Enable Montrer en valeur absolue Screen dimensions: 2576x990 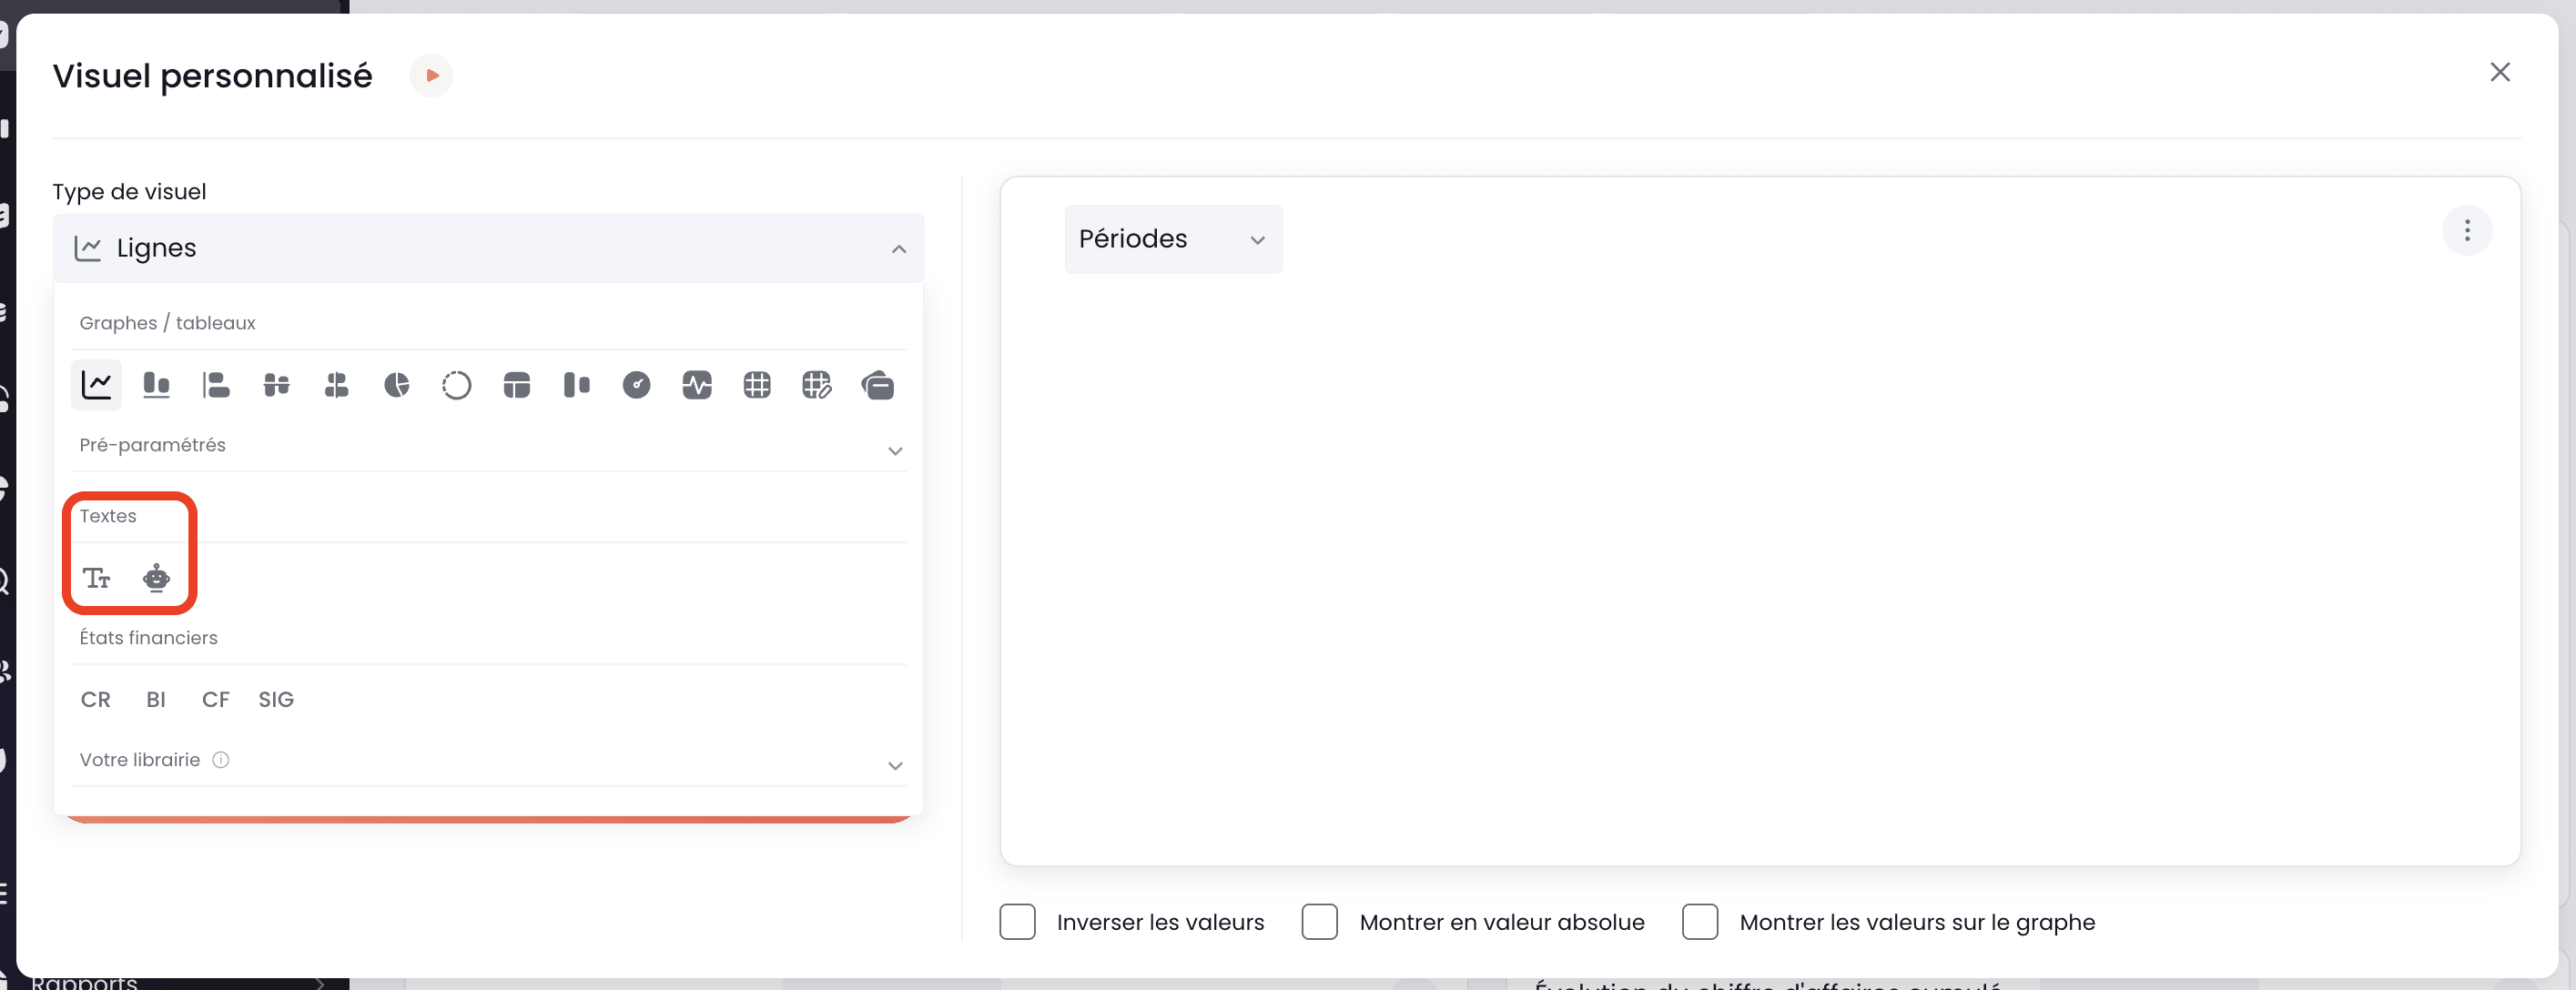click(x=1319, y=922)
